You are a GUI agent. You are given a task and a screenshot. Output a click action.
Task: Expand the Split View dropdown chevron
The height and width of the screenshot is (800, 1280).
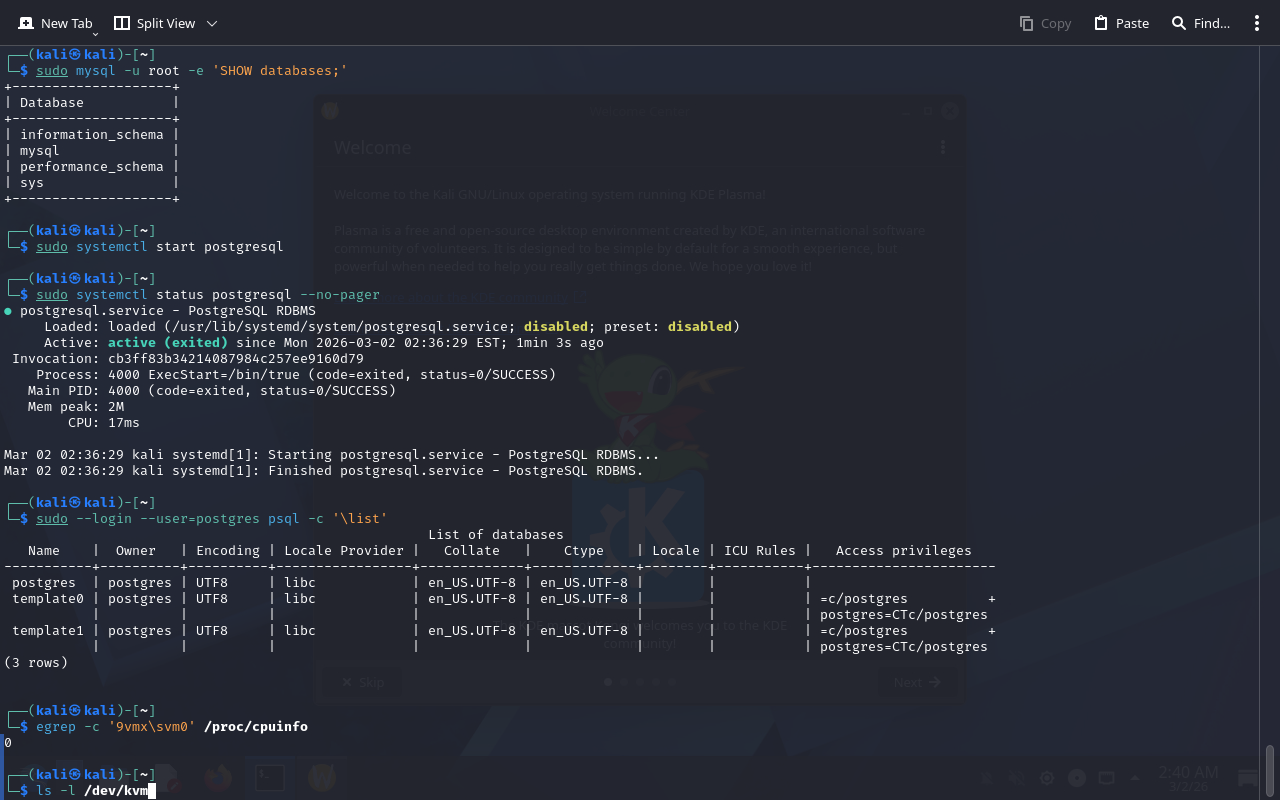tap(211, 23)
